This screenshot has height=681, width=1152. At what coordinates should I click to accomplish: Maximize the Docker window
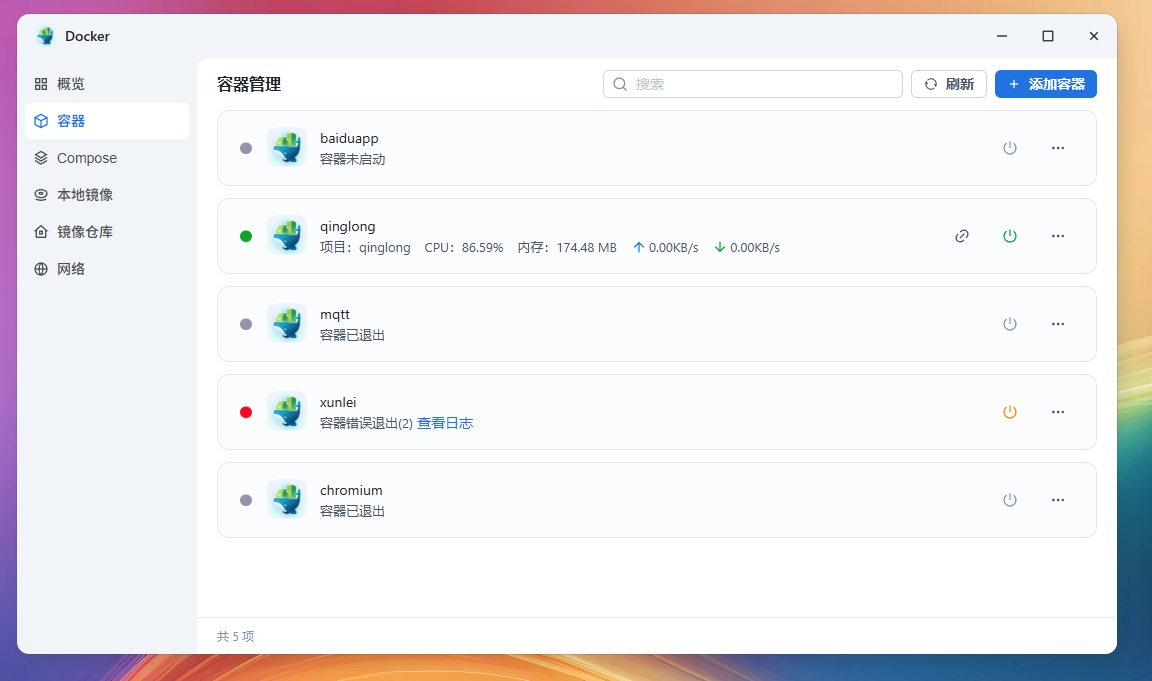(1048, 36)
